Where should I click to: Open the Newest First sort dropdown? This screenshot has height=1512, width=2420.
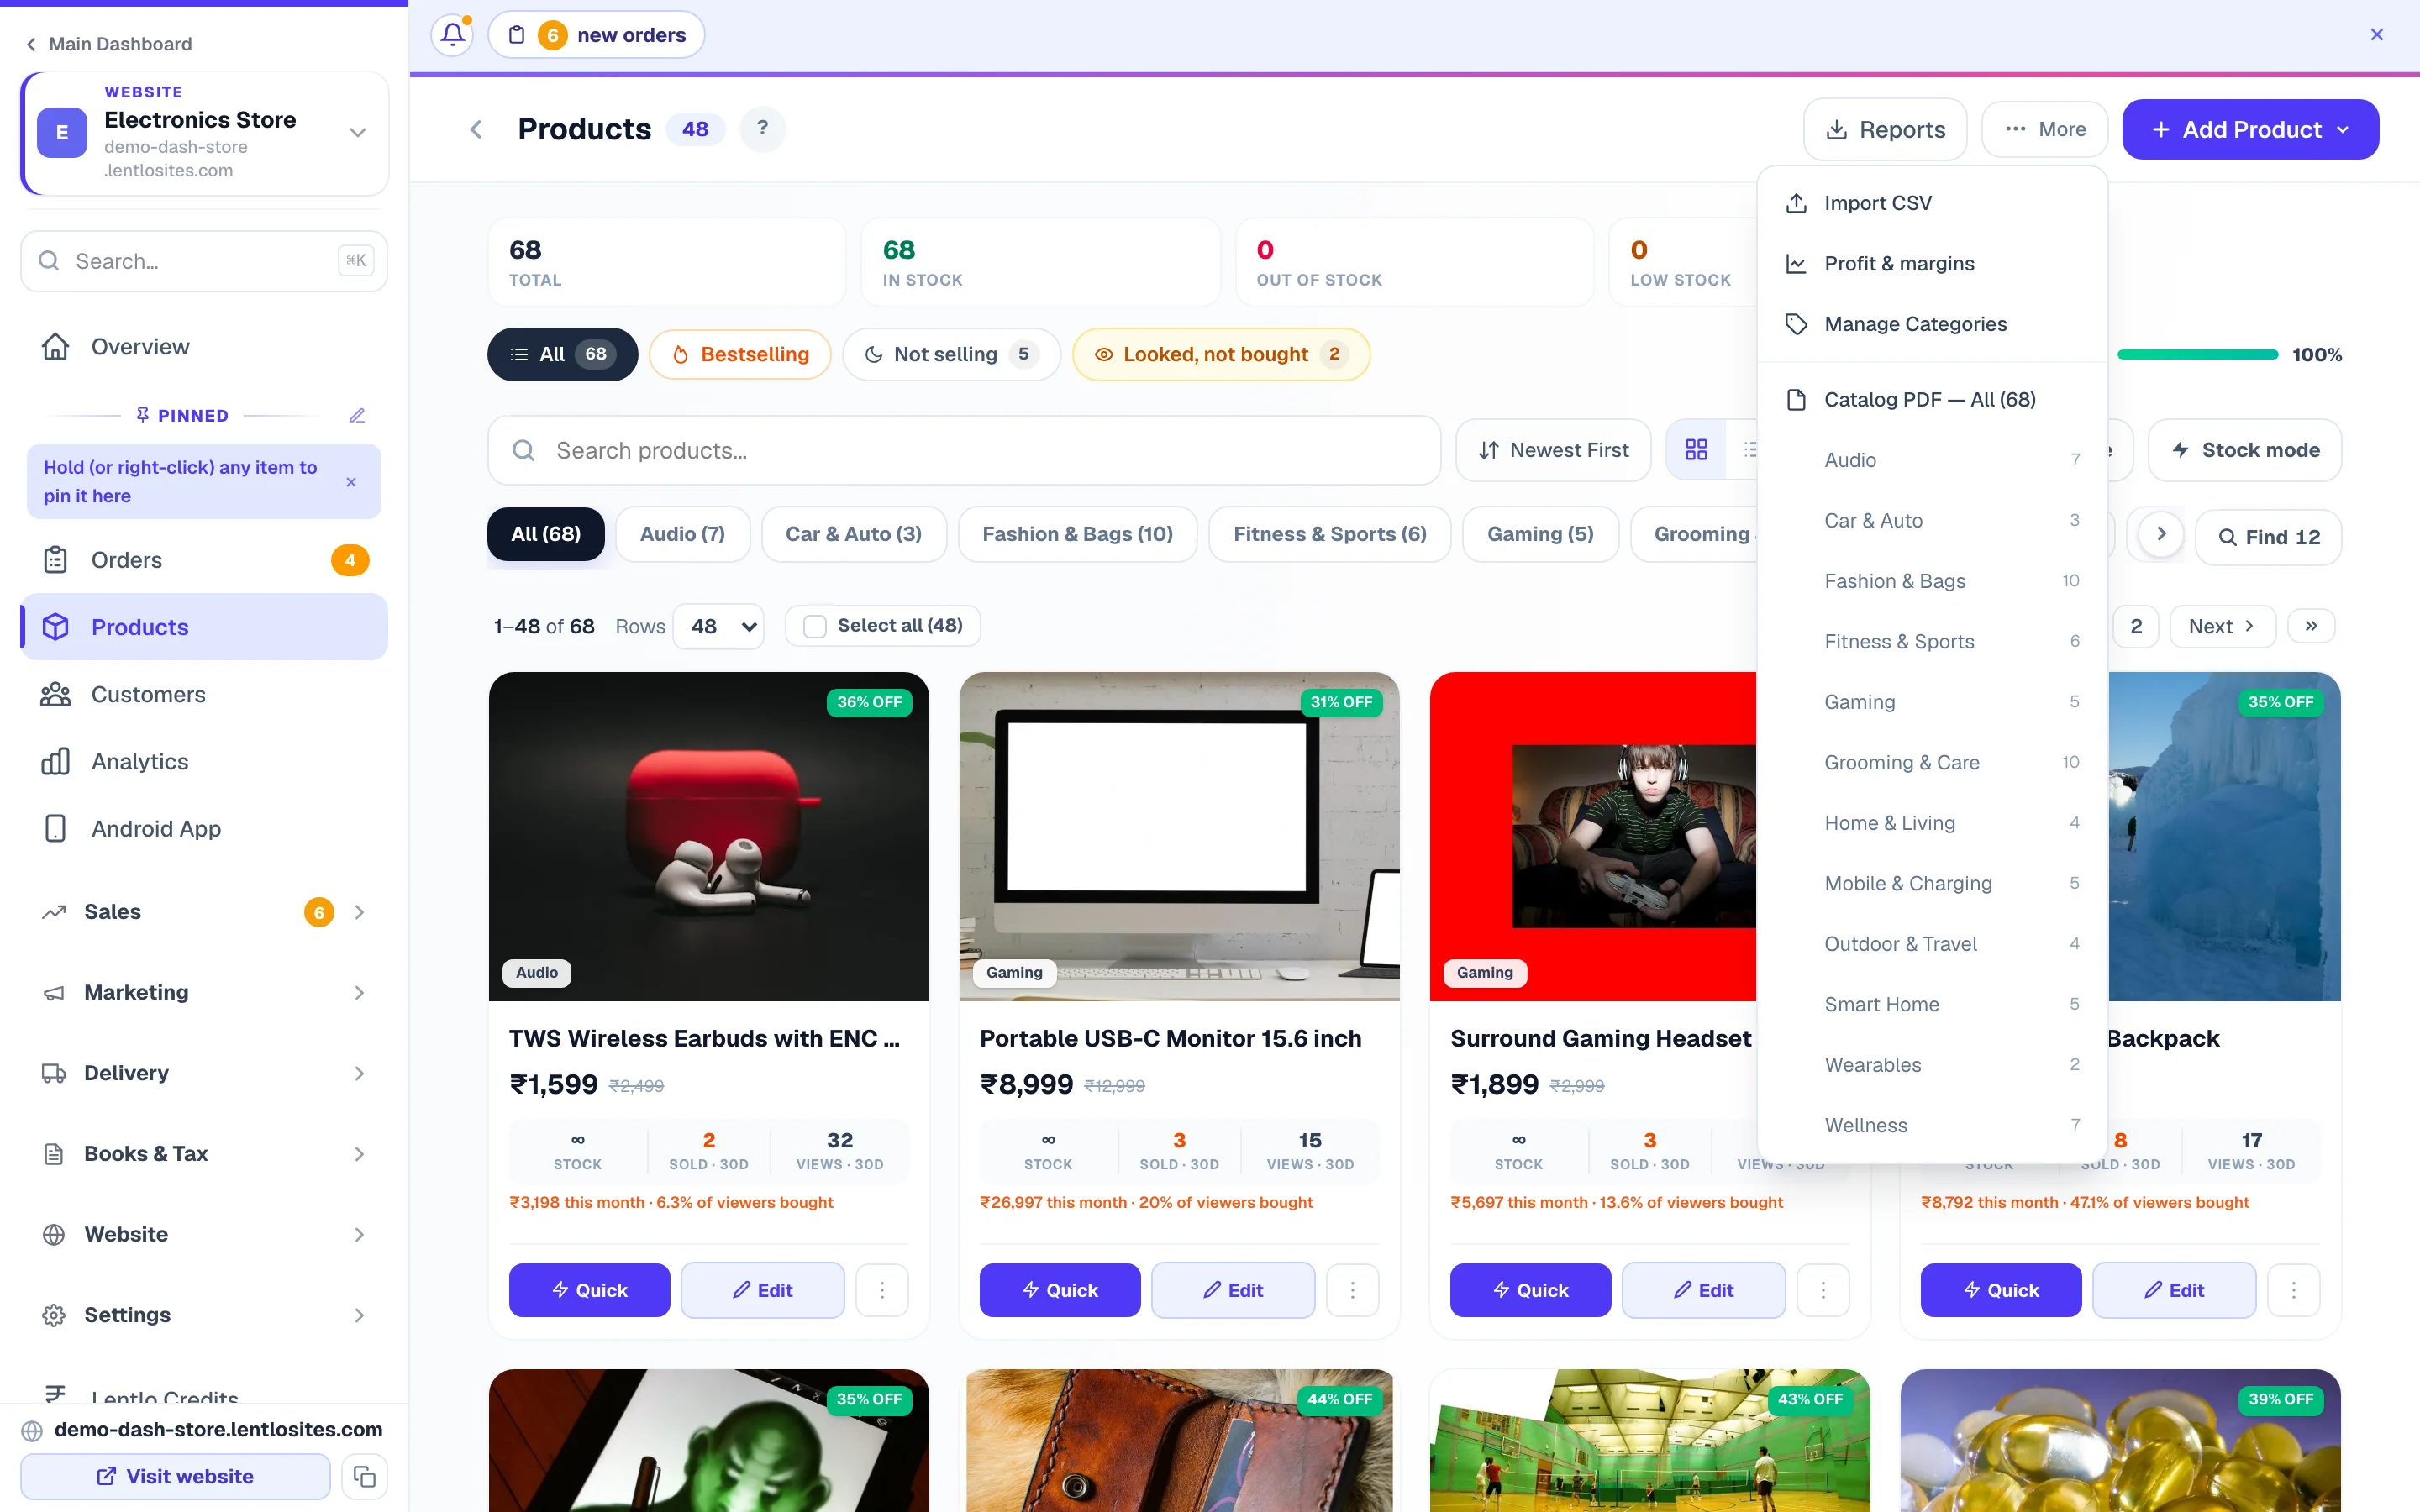pyautogui.click(x=1553, y=450)
